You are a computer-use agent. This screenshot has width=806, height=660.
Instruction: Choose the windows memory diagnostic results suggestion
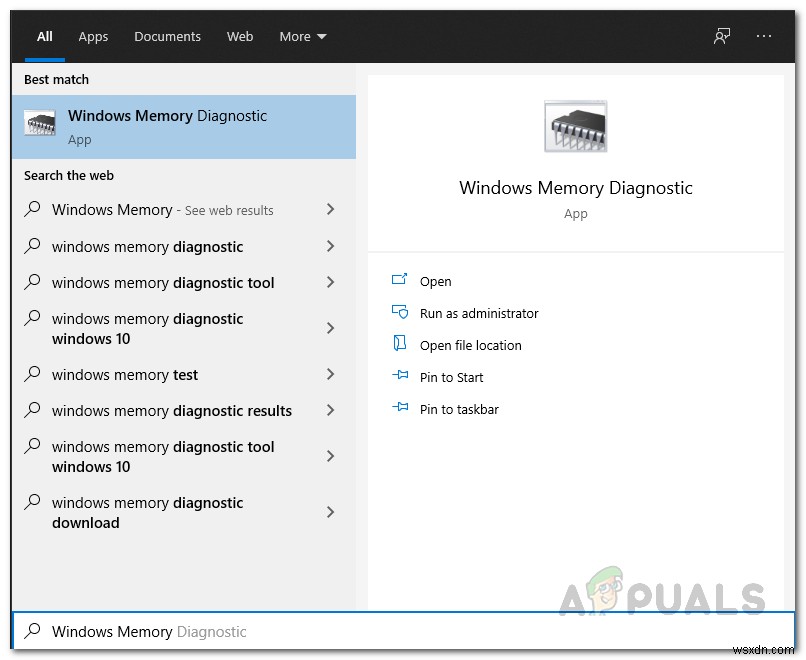point(171,410)
